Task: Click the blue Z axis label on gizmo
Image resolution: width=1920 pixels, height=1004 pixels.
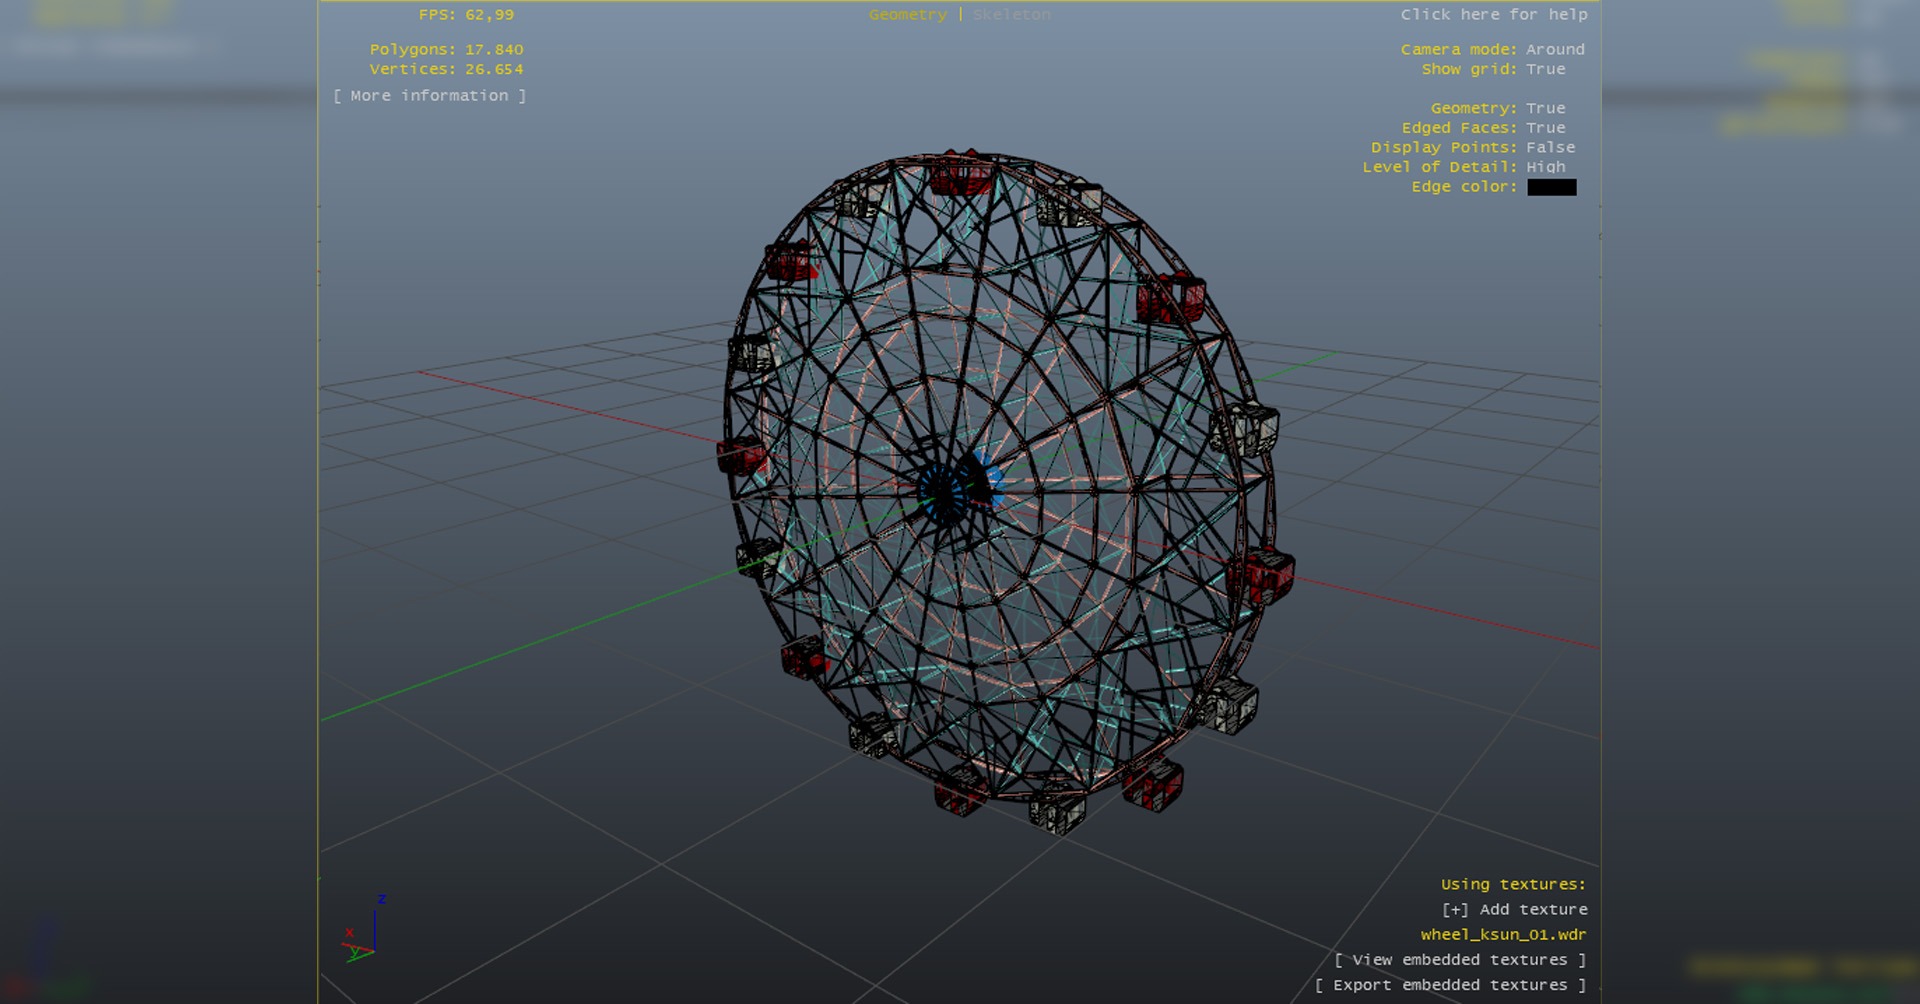Action: (x=382, y=900)
